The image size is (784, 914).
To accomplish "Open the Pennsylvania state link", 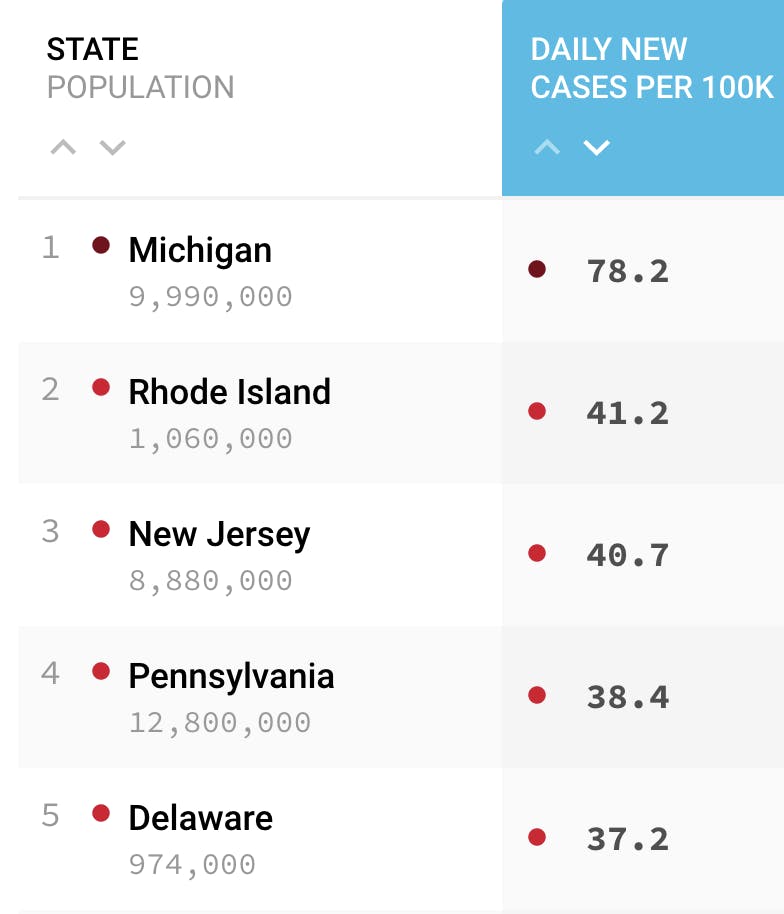I will click(x=231, y=676).
